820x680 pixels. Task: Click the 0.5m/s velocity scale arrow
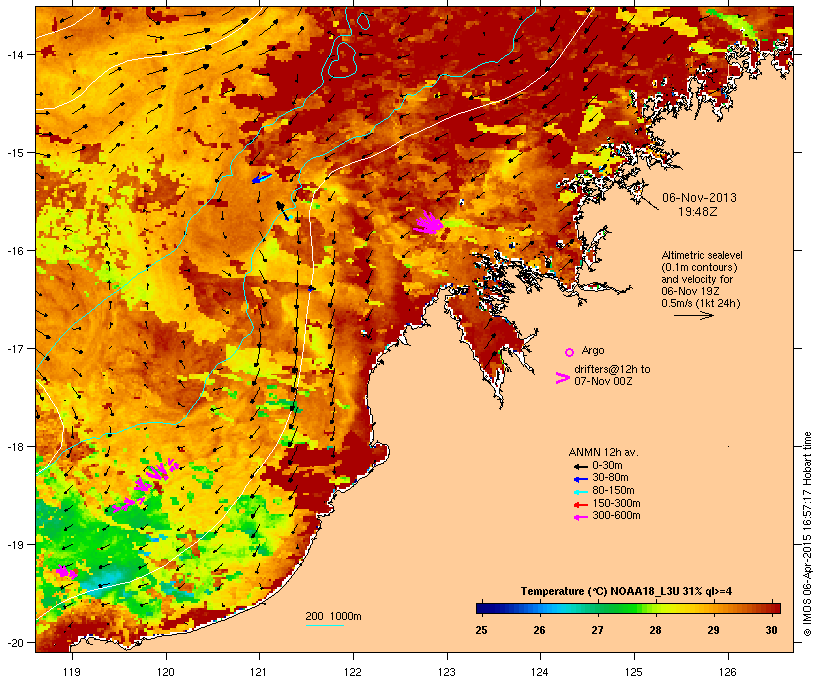[693, 315]
